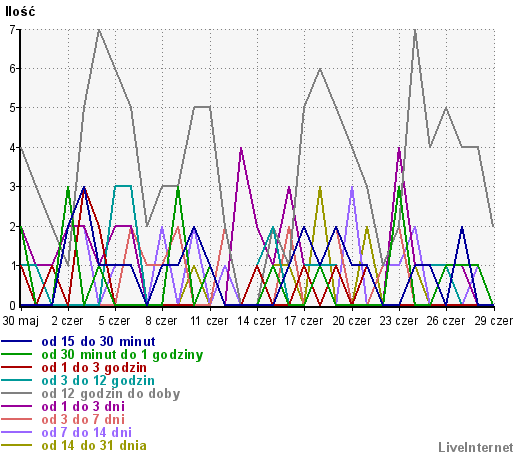Click the '14 czer' date axis label
520x457 pixels.
click(257, 321)
